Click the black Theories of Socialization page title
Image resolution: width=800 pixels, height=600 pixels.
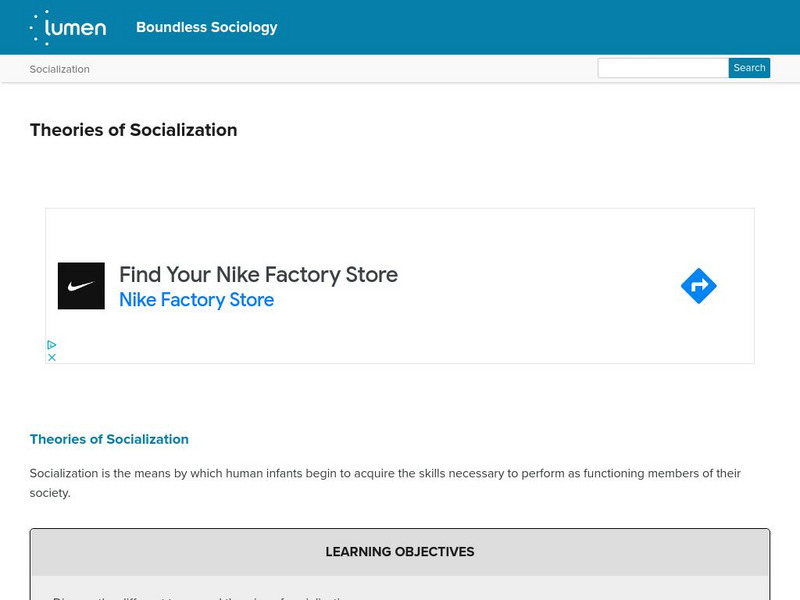pyautogui.click(x=133, y=130)
